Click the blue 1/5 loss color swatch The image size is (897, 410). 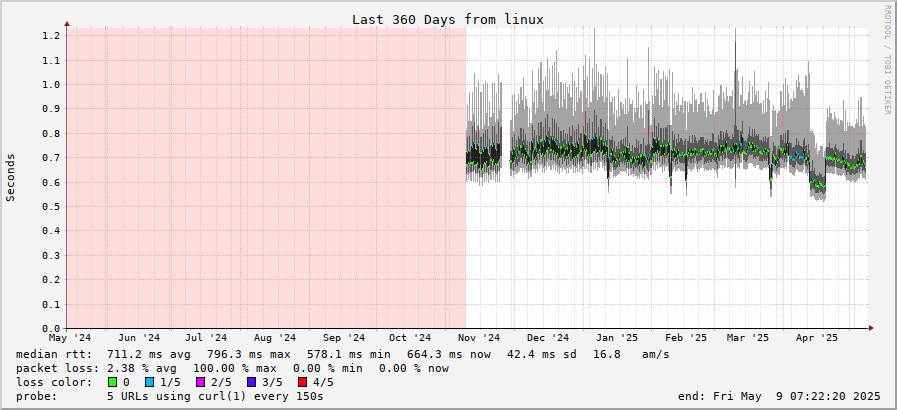point(150,382)
